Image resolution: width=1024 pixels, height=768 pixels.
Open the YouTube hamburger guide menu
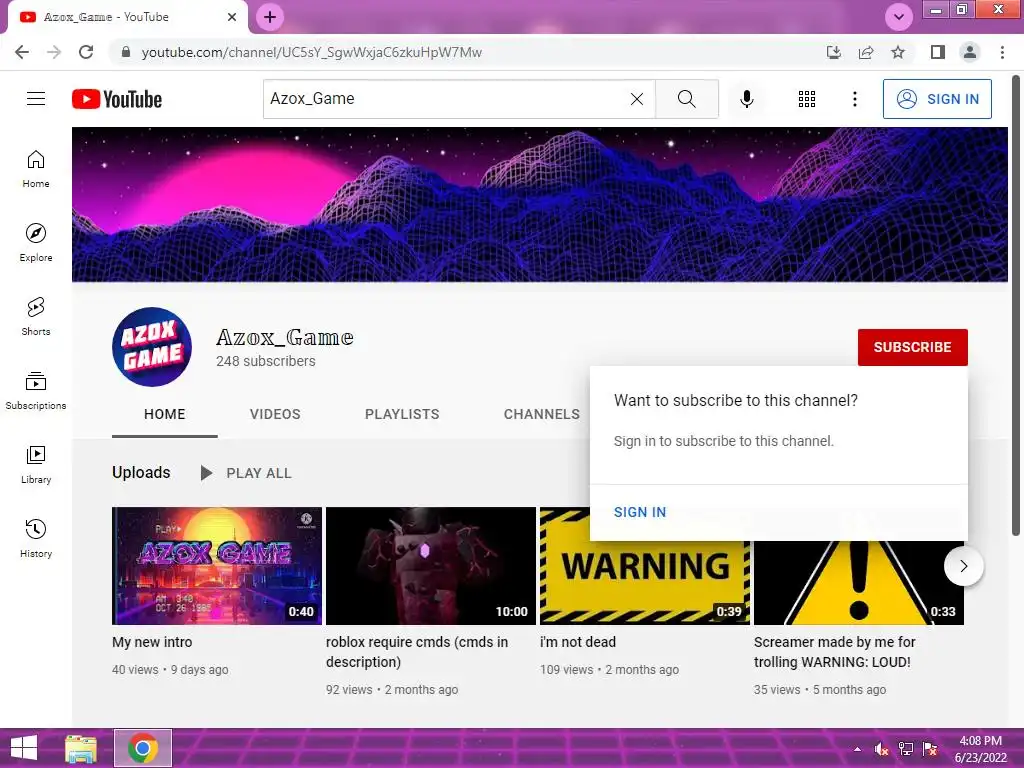36,99
